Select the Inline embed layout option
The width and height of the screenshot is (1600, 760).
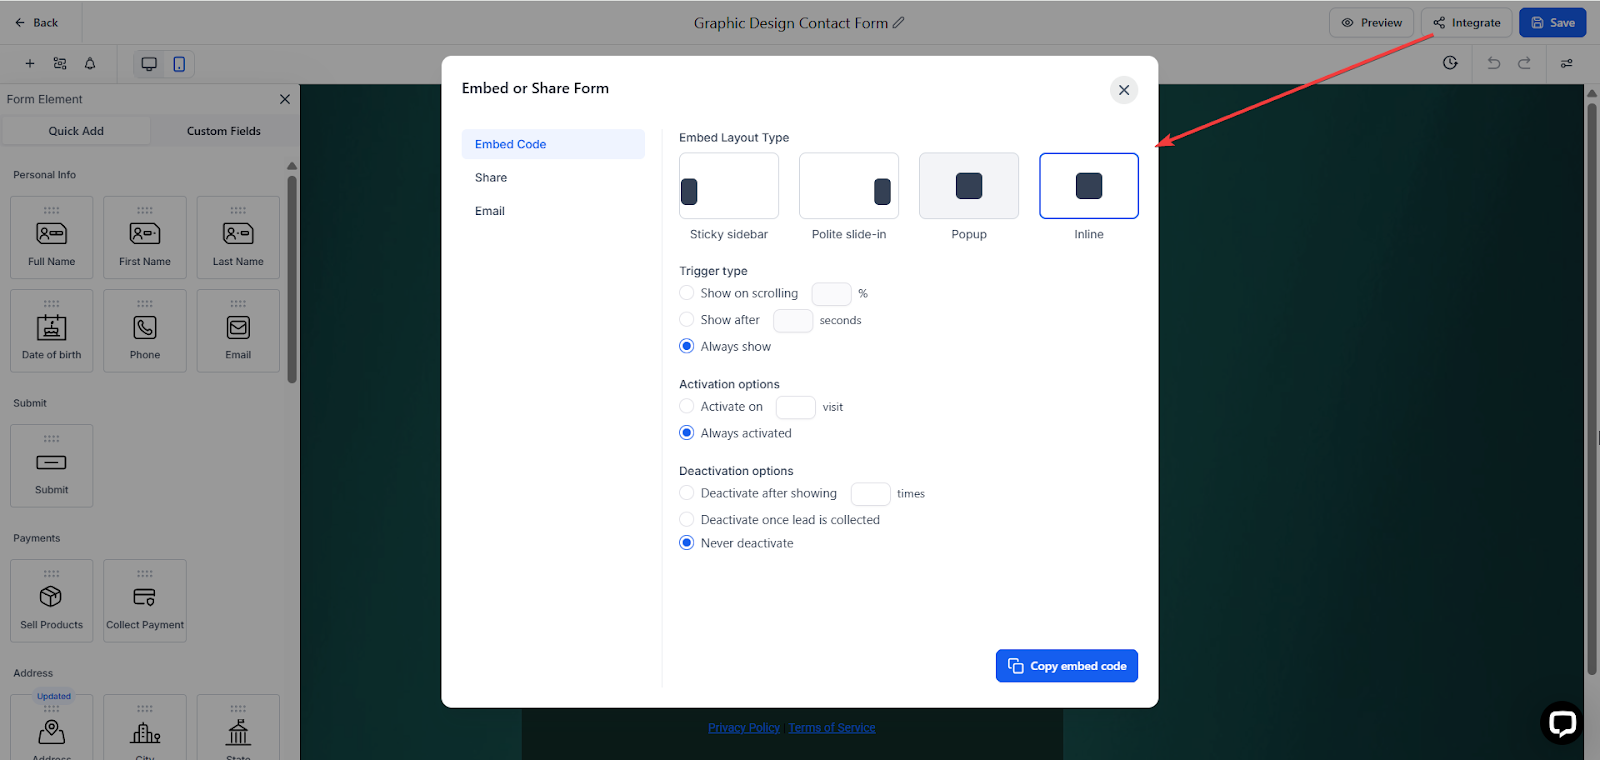1089,186
